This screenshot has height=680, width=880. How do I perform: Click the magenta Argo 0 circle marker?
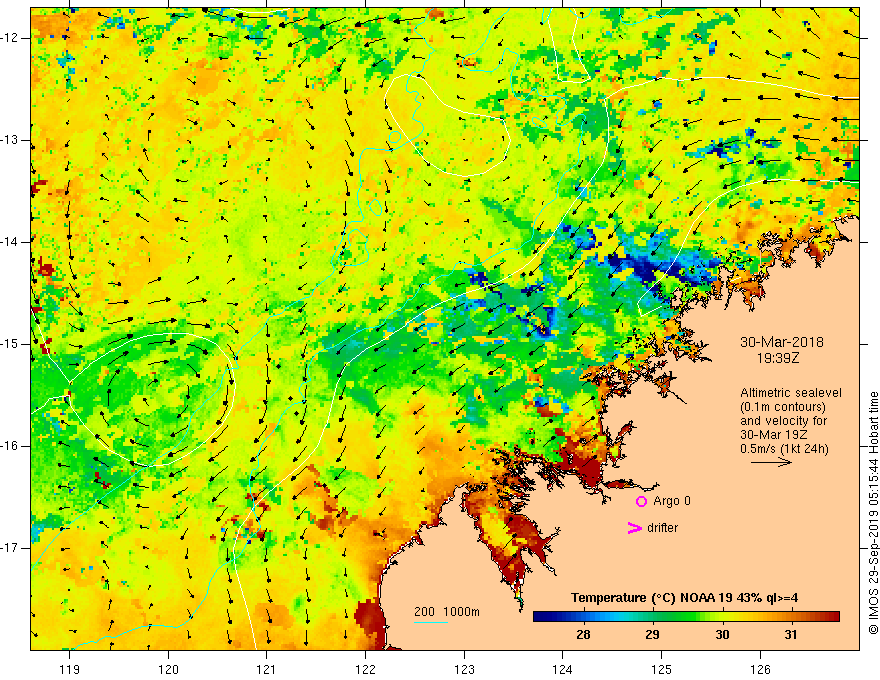(x=641, y=501)
